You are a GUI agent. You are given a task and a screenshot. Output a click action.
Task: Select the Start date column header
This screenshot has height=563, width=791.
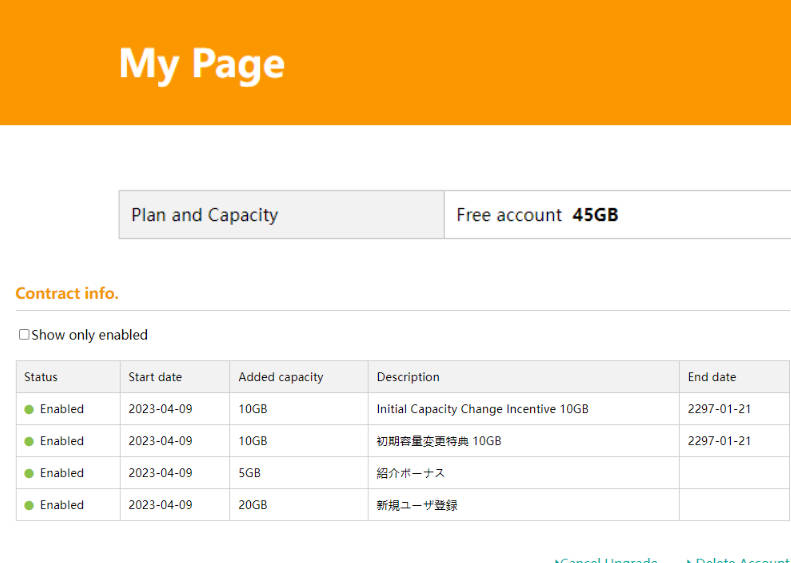pyautogui.click(x=155, y=377)
